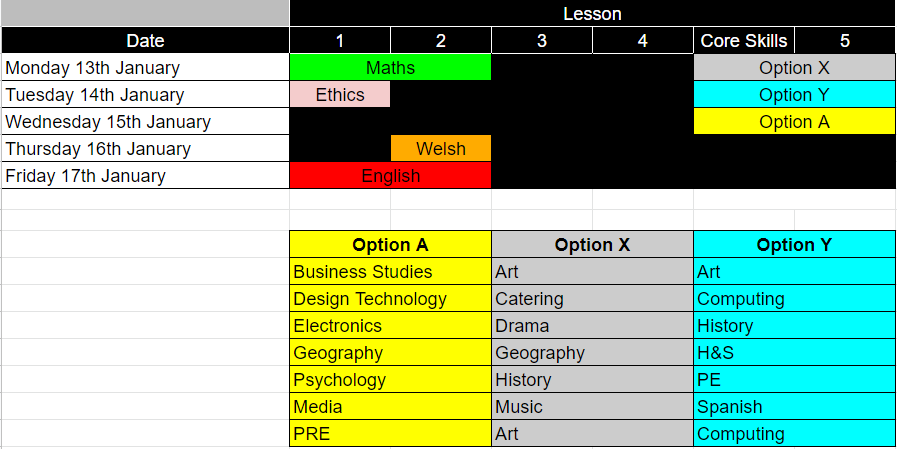The image size is (897, 449).
Task: Click the cyan Option Y timetable cell
Action: (x=794, y=94)
